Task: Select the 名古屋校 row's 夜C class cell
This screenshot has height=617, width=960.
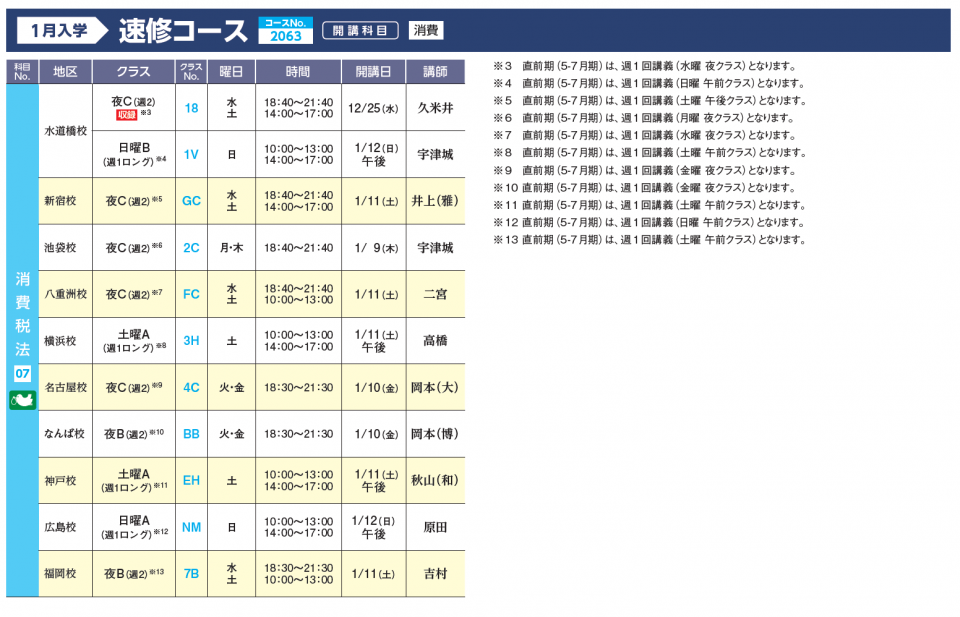Action: point(133,387)
